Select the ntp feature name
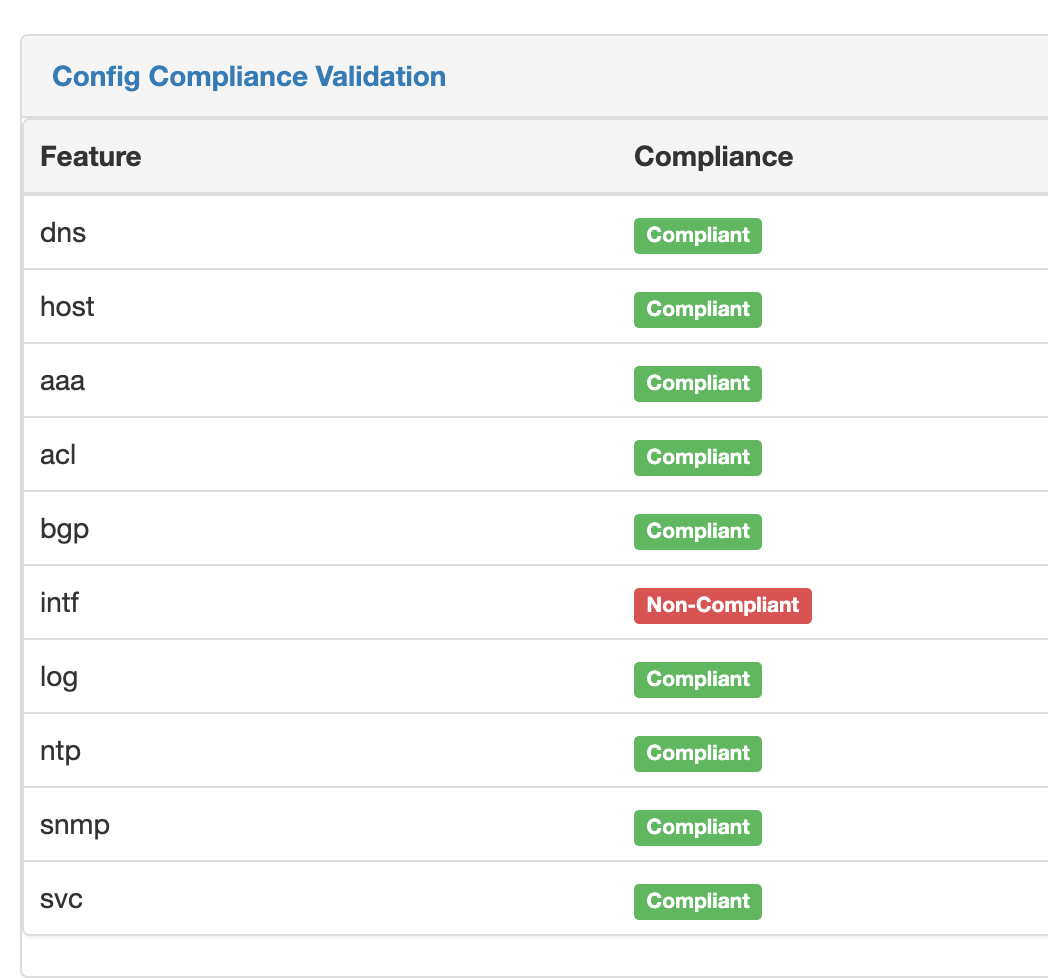 (60, 751)
